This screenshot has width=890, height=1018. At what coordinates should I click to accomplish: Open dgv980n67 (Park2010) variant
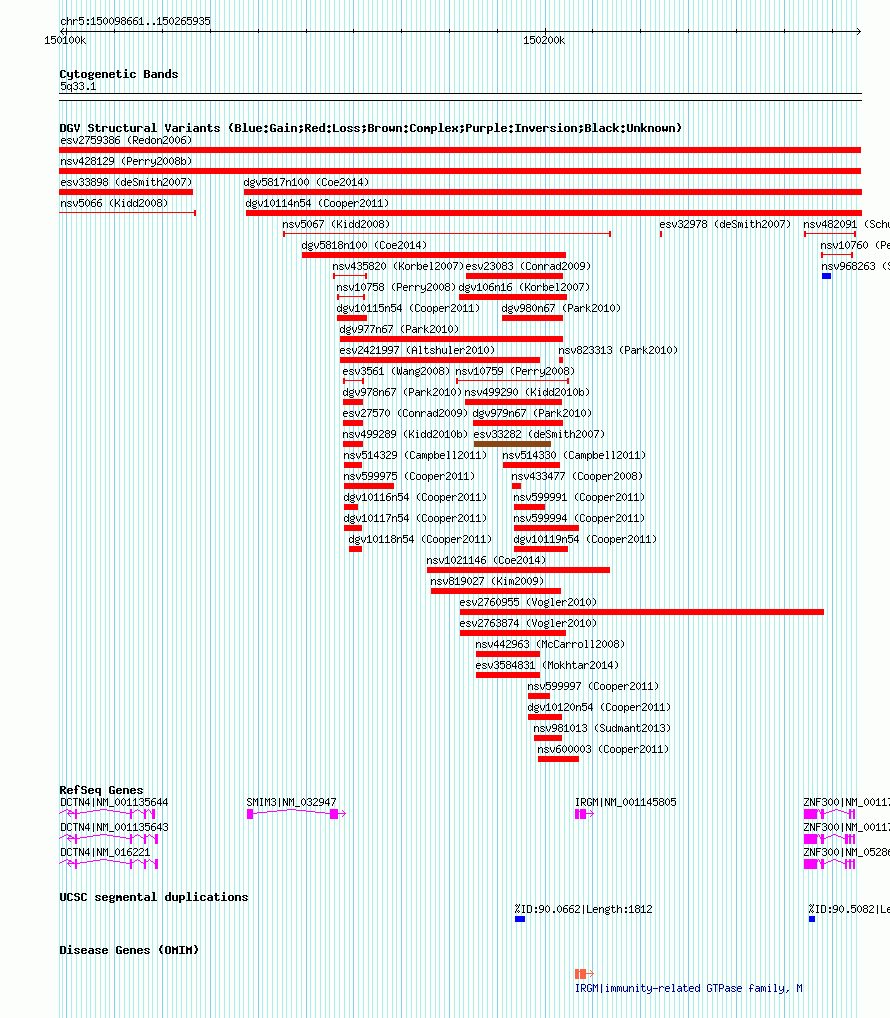[562, 308]
